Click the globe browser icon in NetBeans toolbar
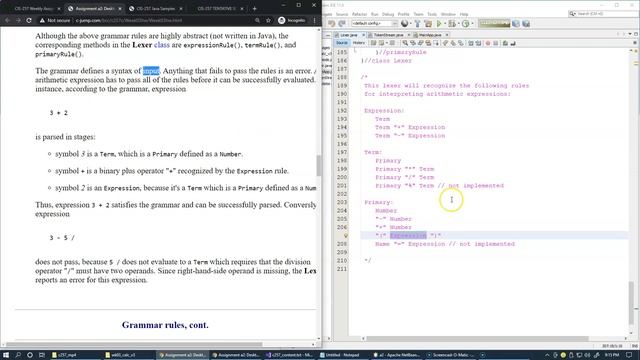Image resolution: width=640 pixels, height=360 pixels. (404, 24)
